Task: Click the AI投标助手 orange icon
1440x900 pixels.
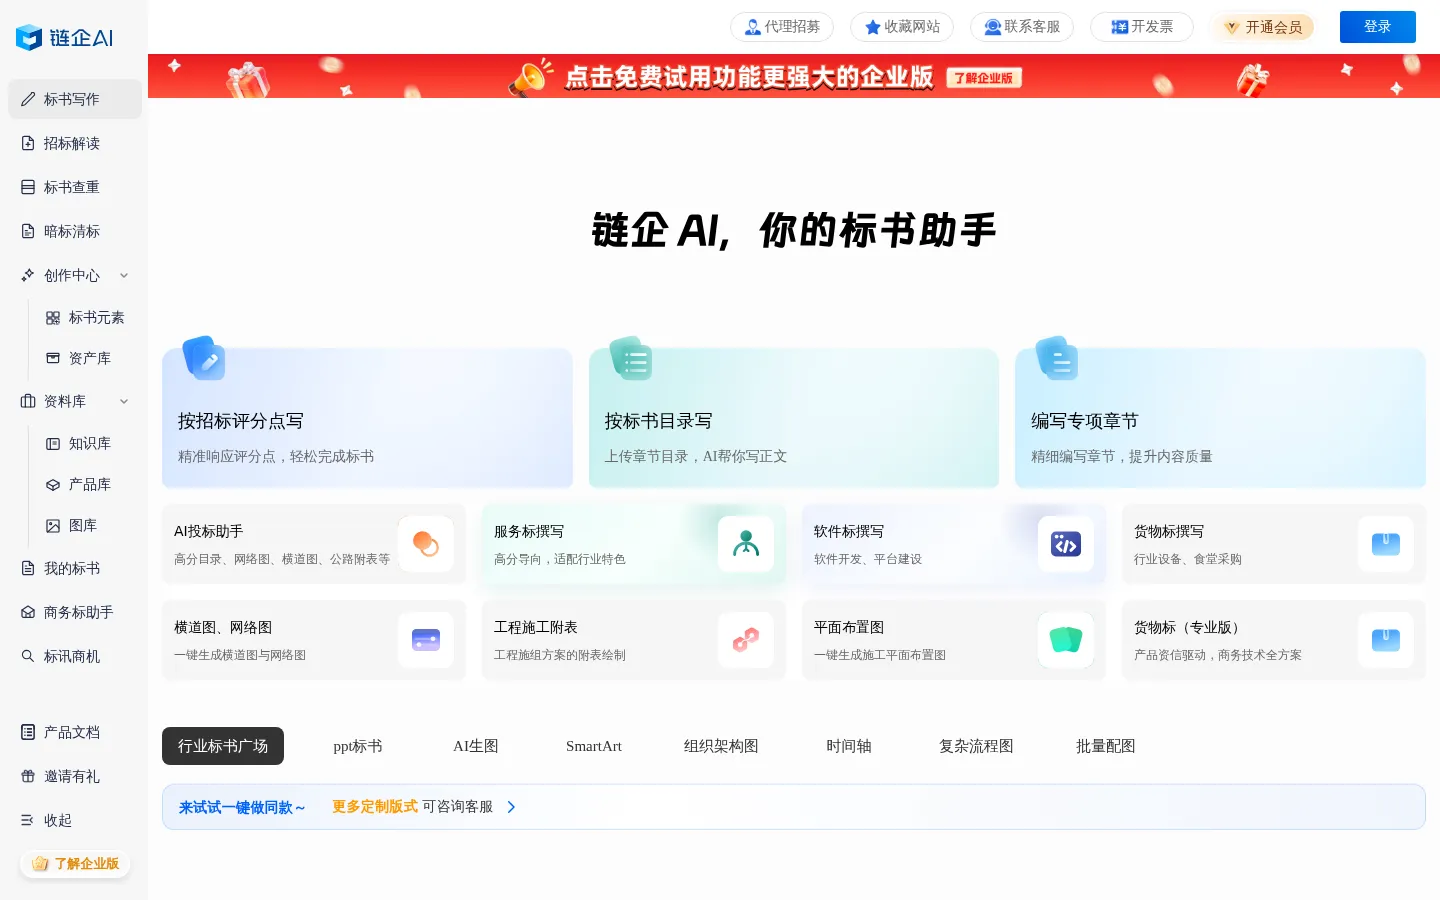Action: (426, 544)
